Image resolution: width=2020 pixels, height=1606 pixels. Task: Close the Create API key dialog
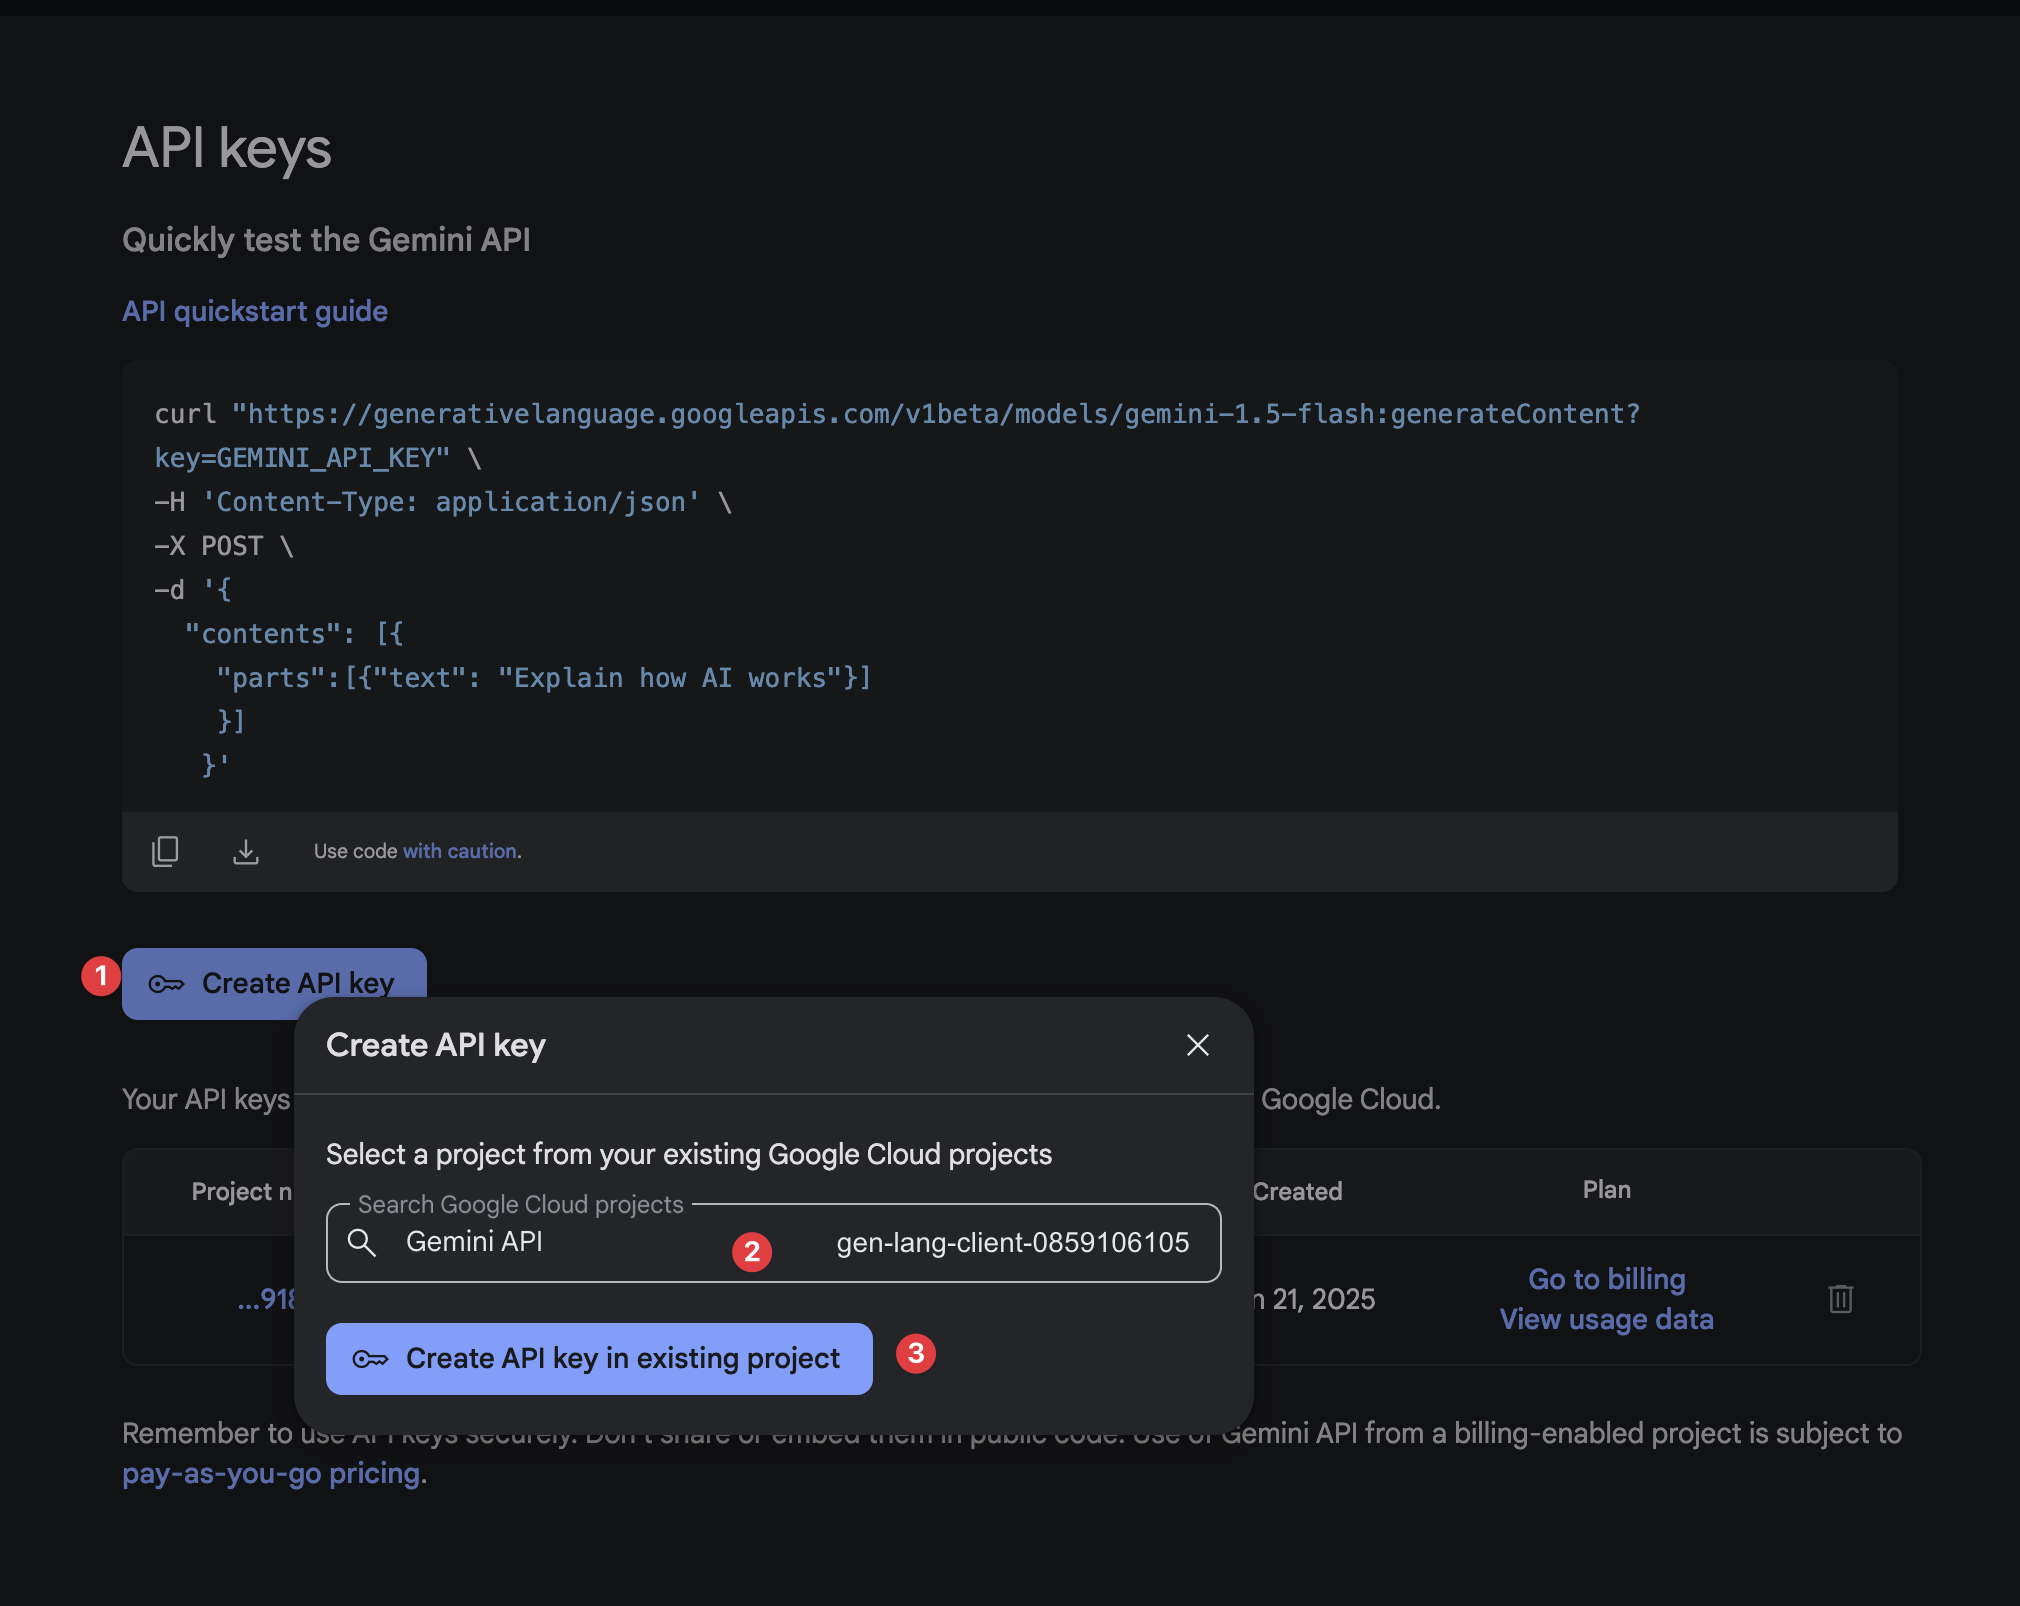click(x=1198, y=1045)
